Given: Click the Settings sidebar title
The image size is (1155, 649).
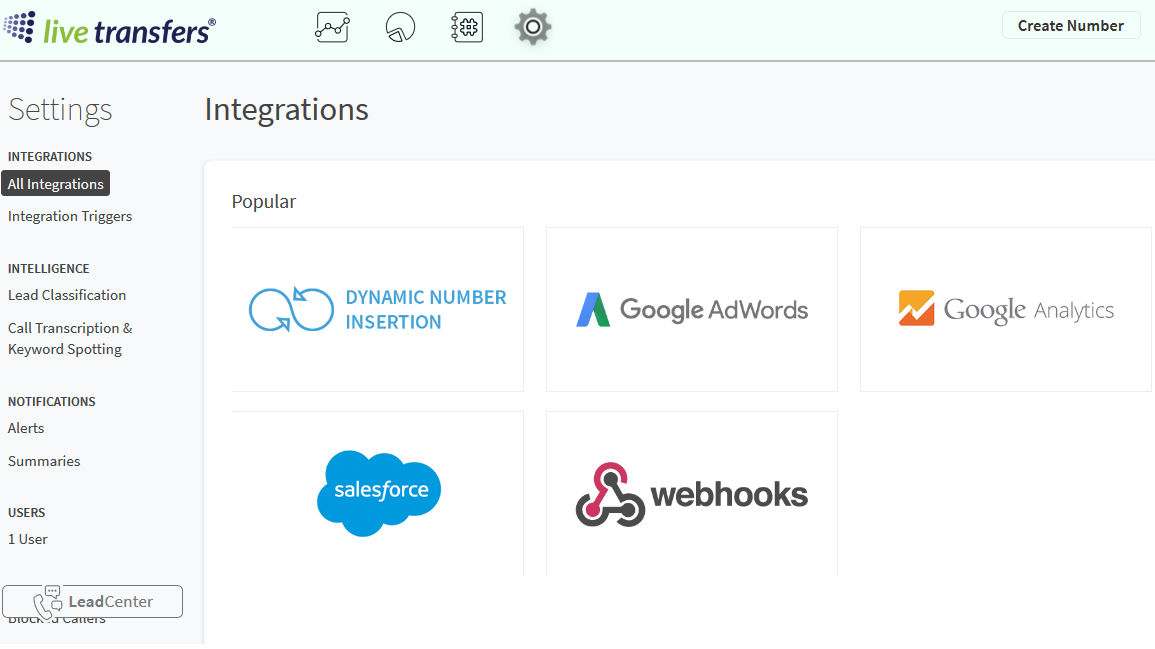Looking at the screenshot, I should (60, 110).
